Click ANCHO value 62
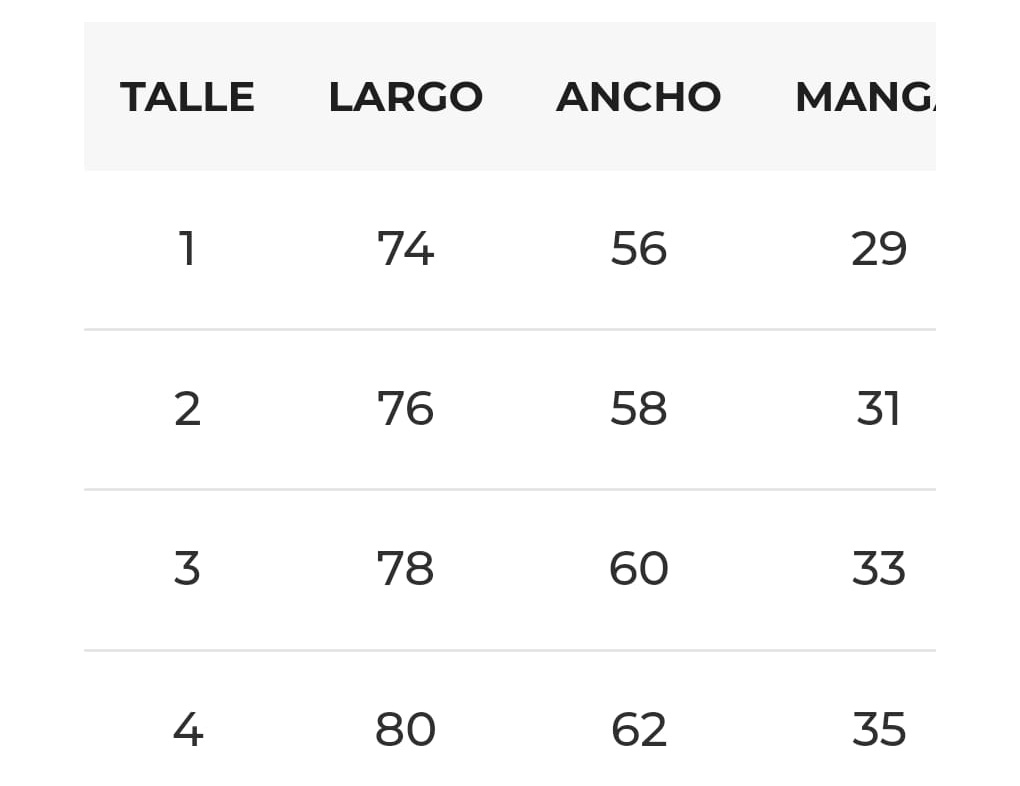The width and height of the screenshot is (1020, 786). 638,729
